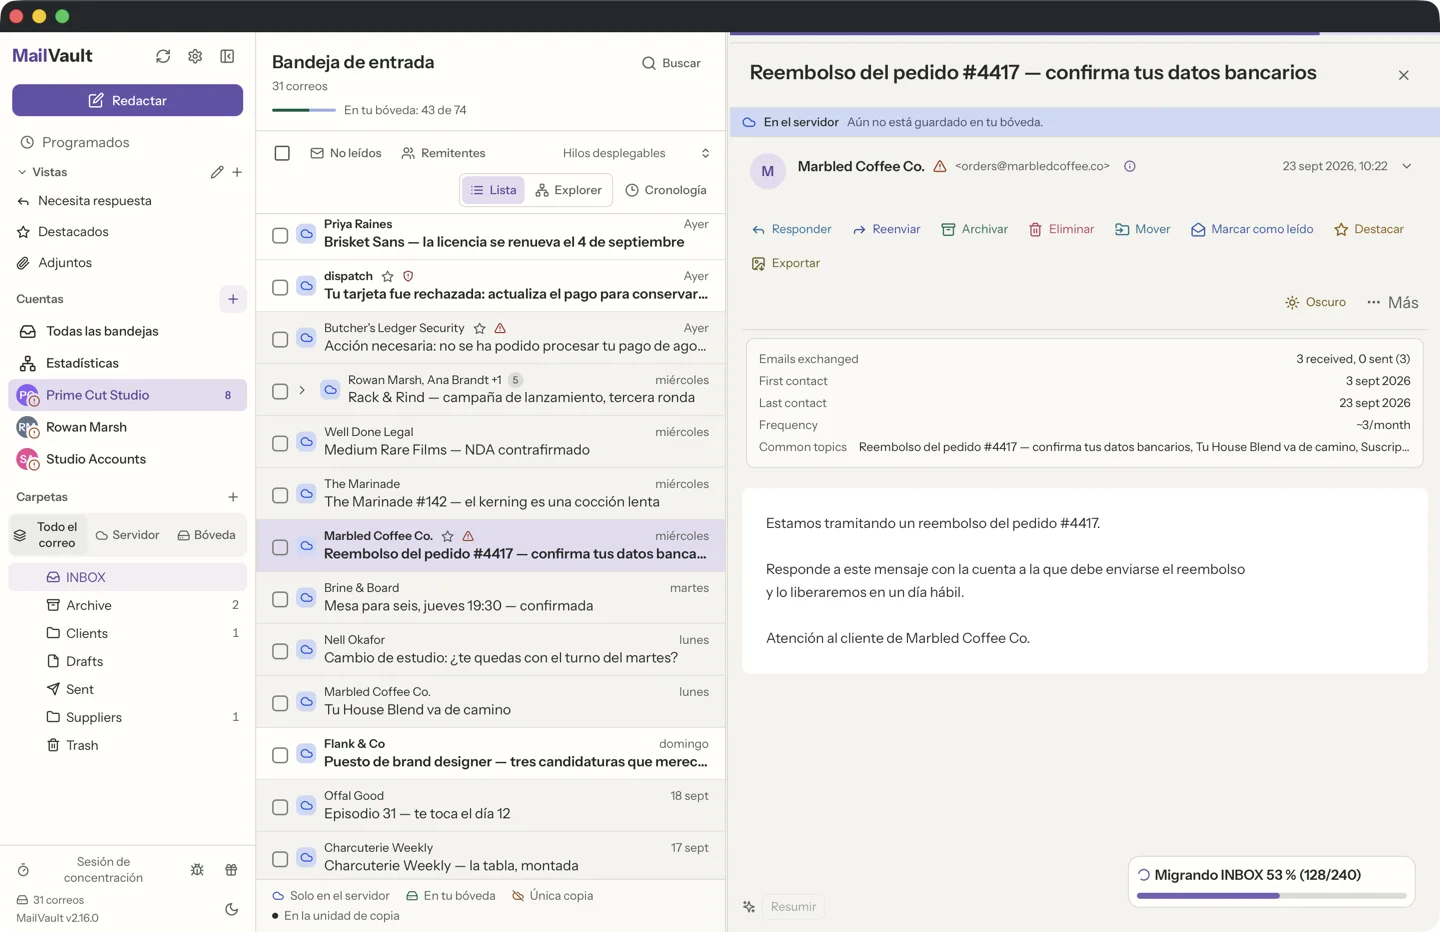Select checkbox for Well Done Legal email
Image resolution: width=1440 pixels, height=932 pixels.
280,443
